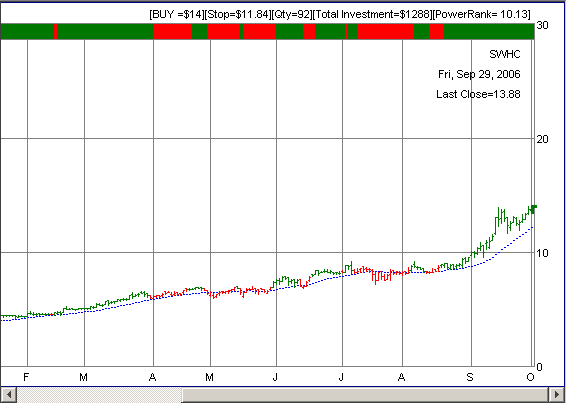Select the O month label on the time axis
Image resolution: width=567 pixels, height=403 pixels.
click(530, 377)
